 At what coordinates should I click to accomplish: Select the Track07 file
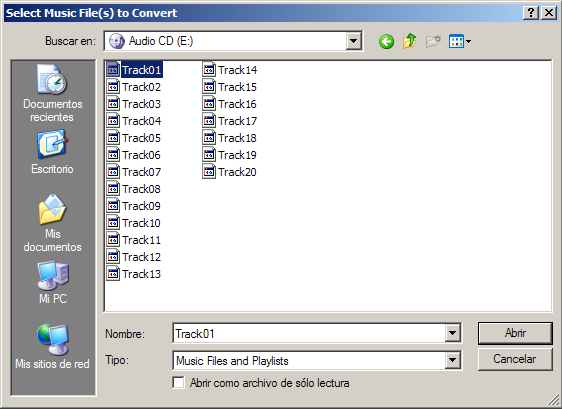134,172
